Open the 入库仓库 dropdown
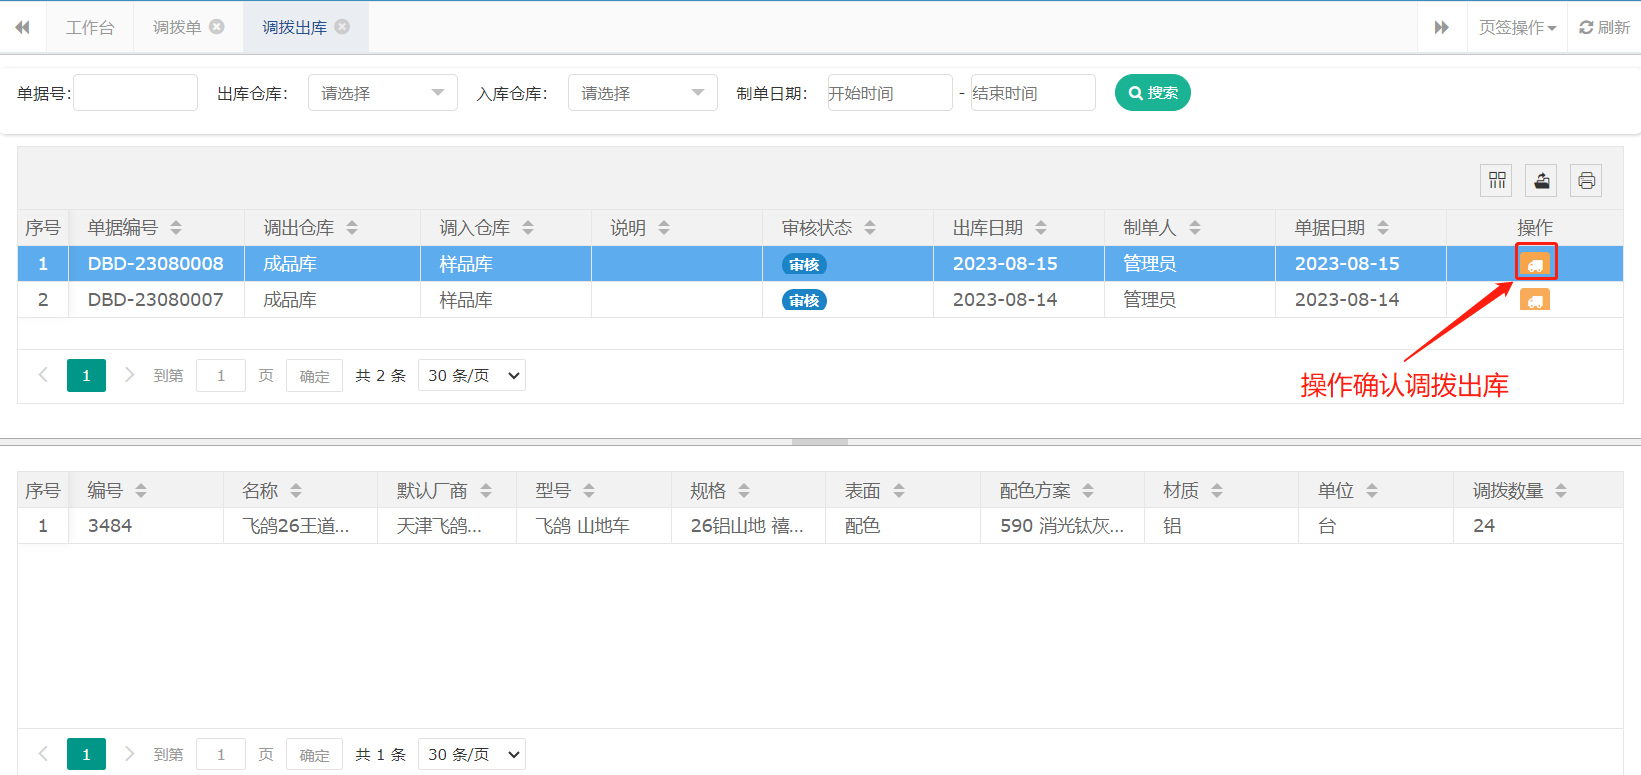This screenshot has width=1641, height=775. tap(642, 93)
